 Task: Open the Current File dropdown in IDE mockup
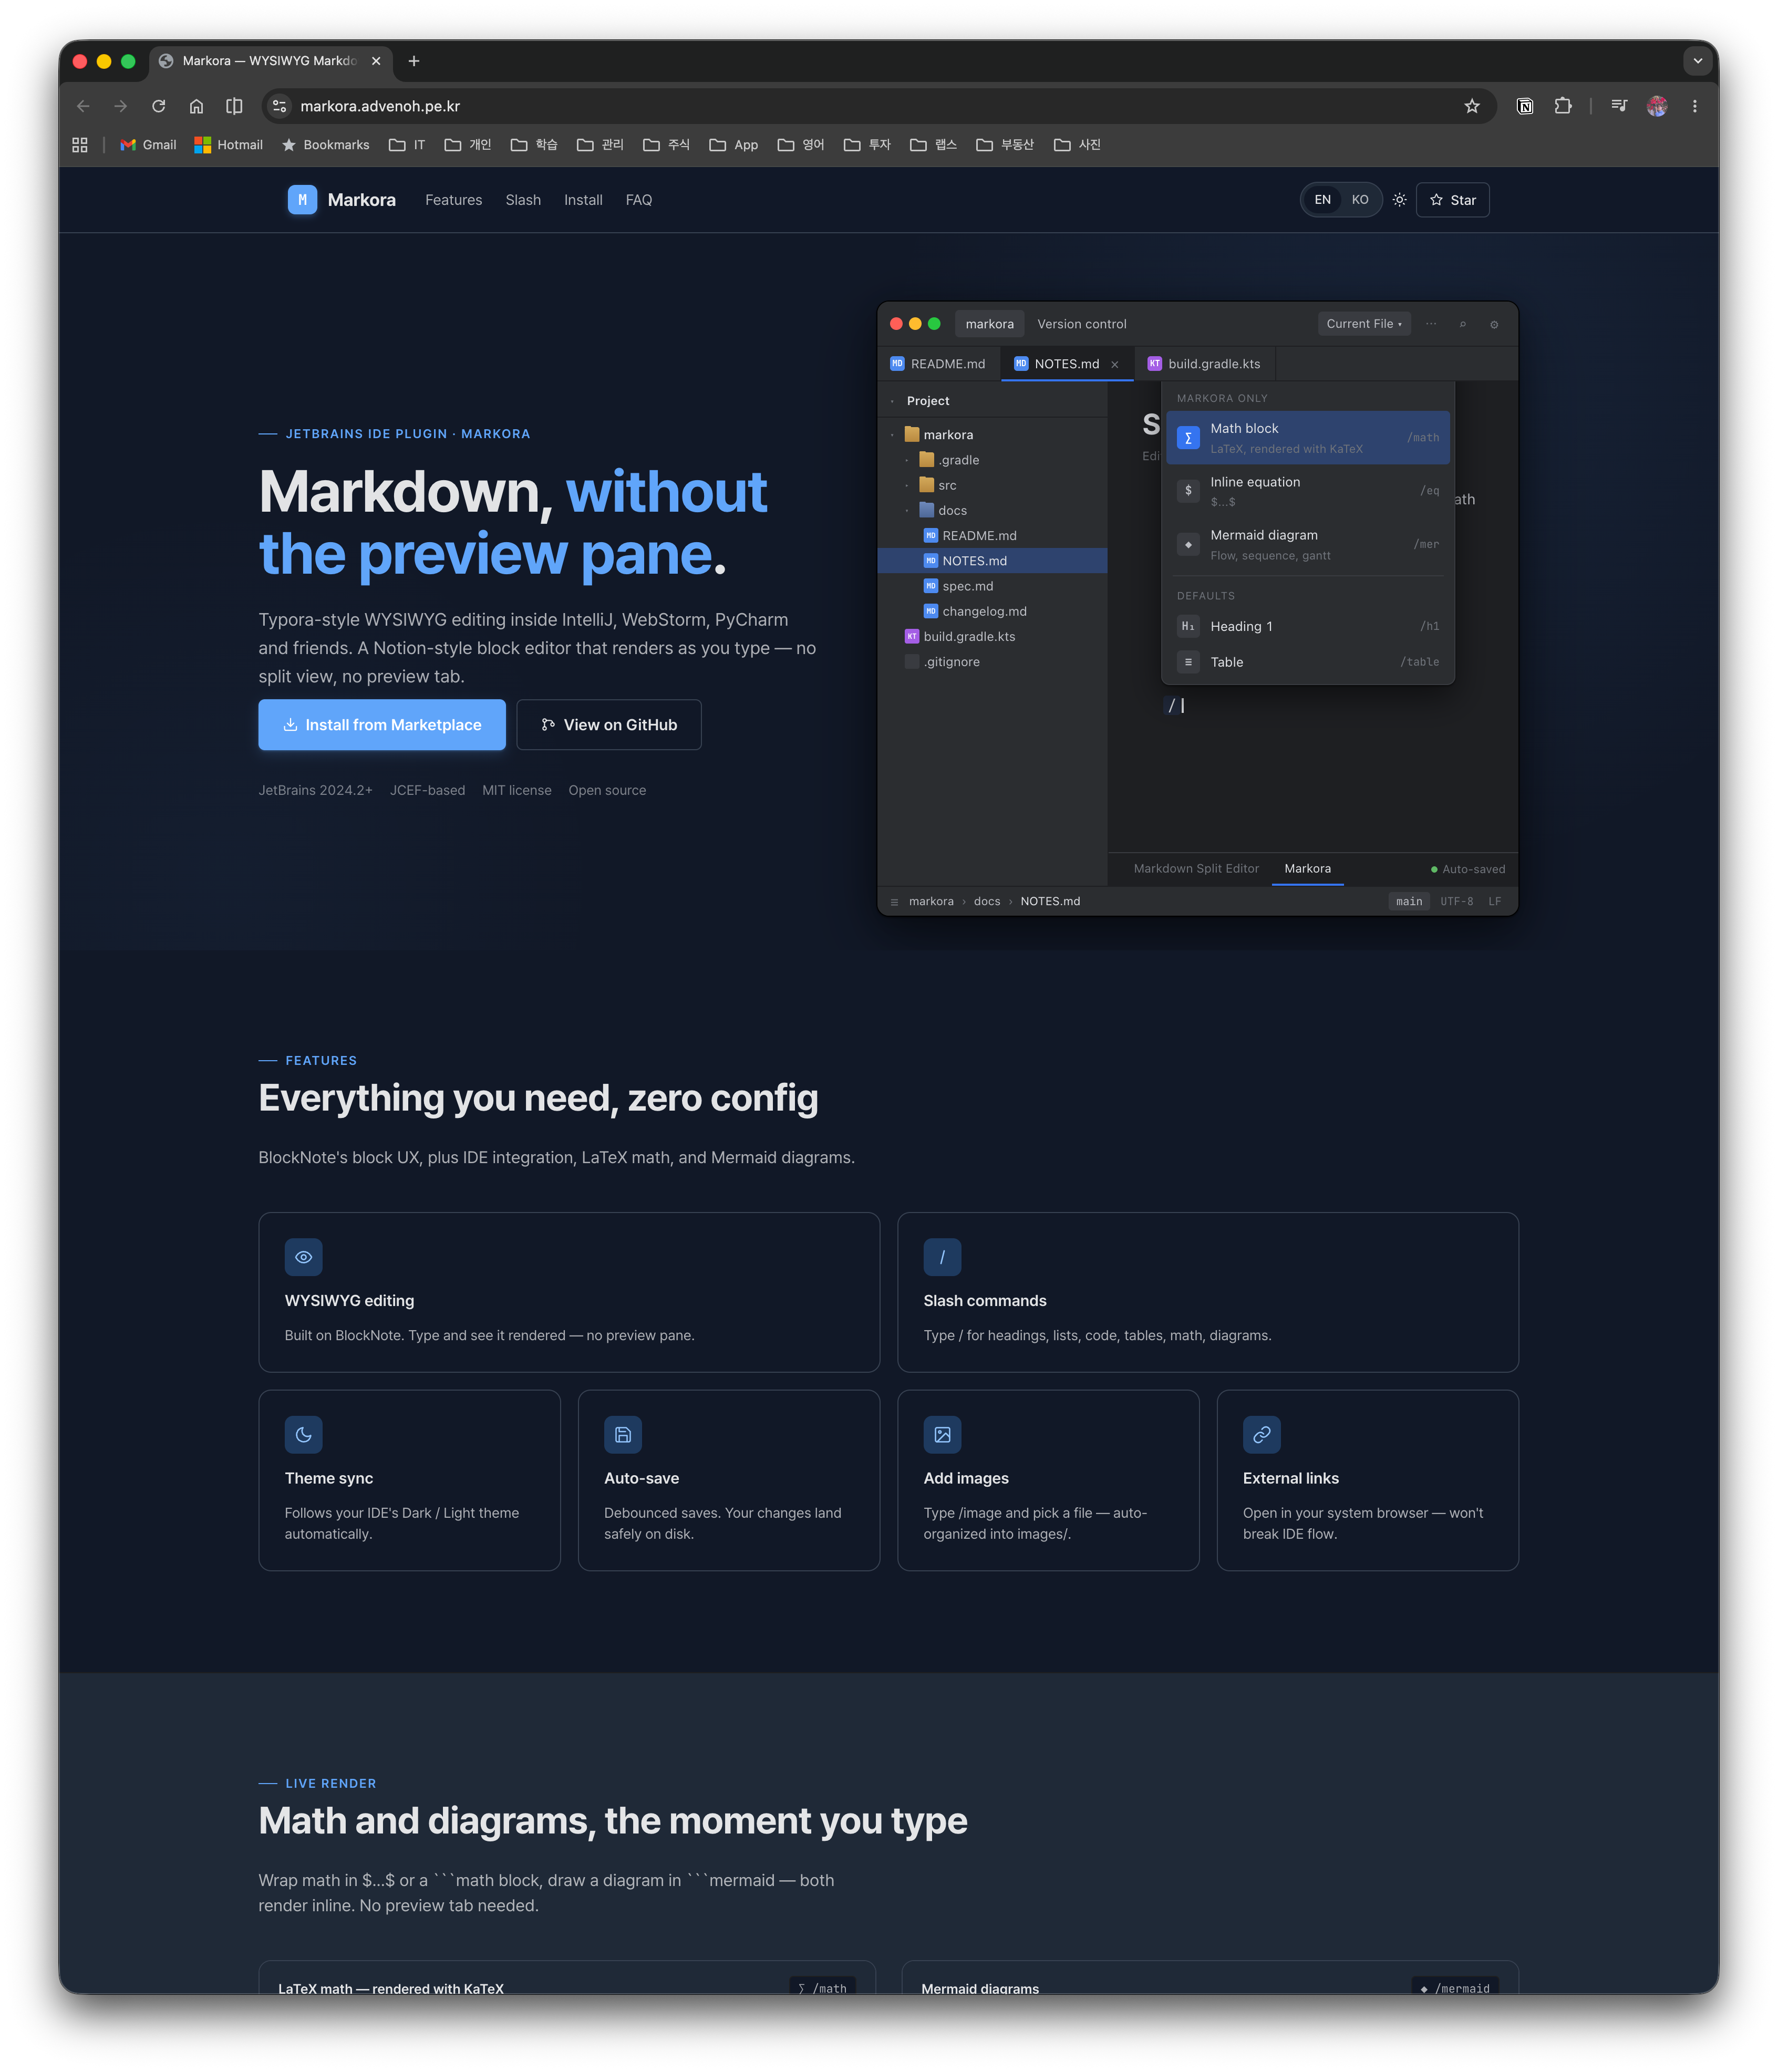coord(1364,324)
